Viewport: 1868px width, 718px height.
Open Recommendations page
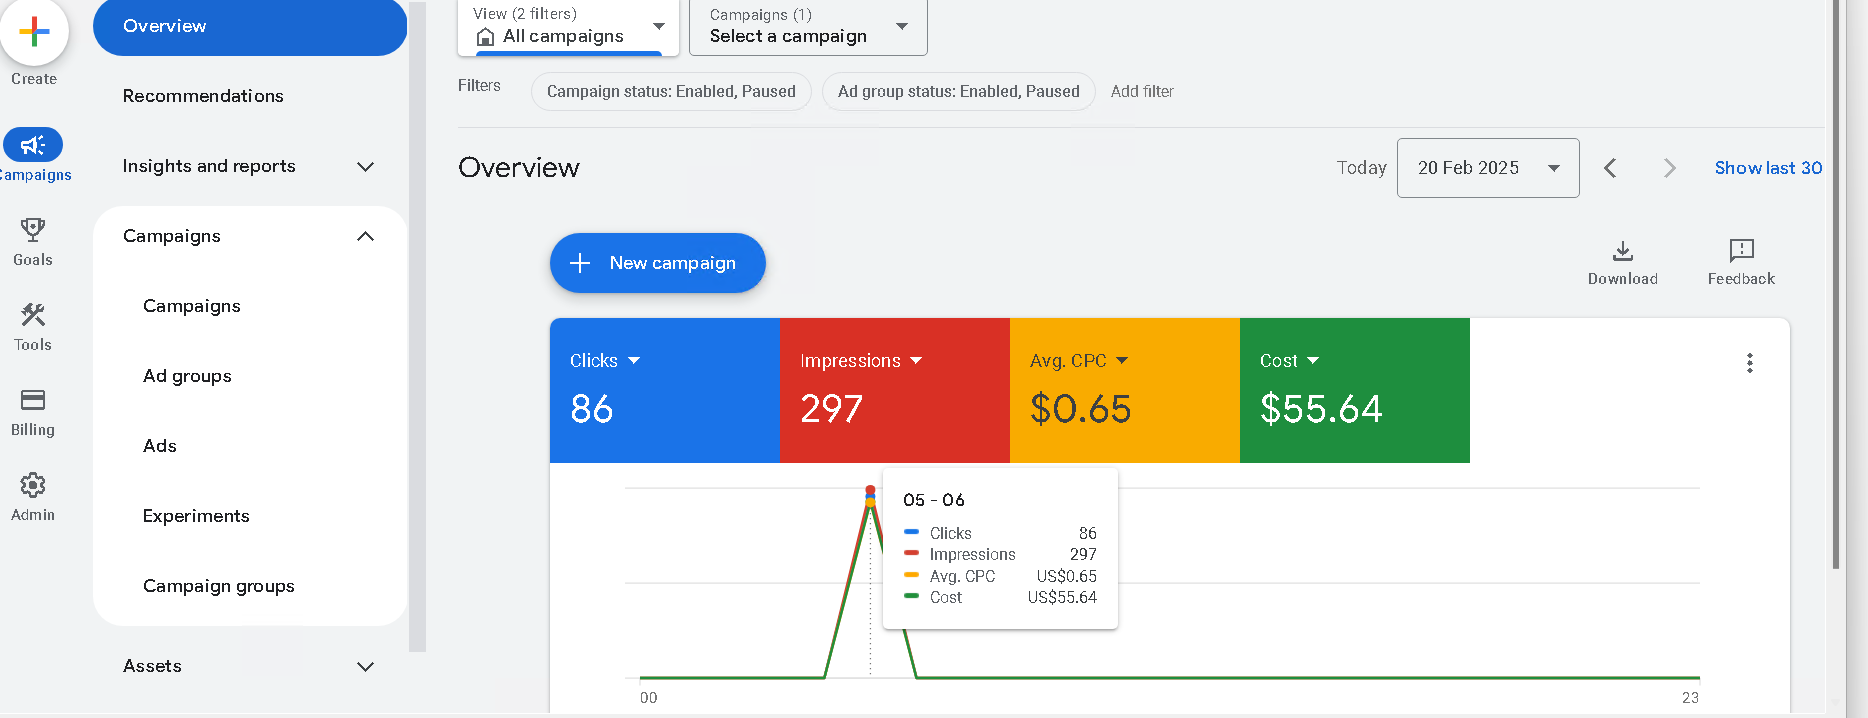point(203,96)
